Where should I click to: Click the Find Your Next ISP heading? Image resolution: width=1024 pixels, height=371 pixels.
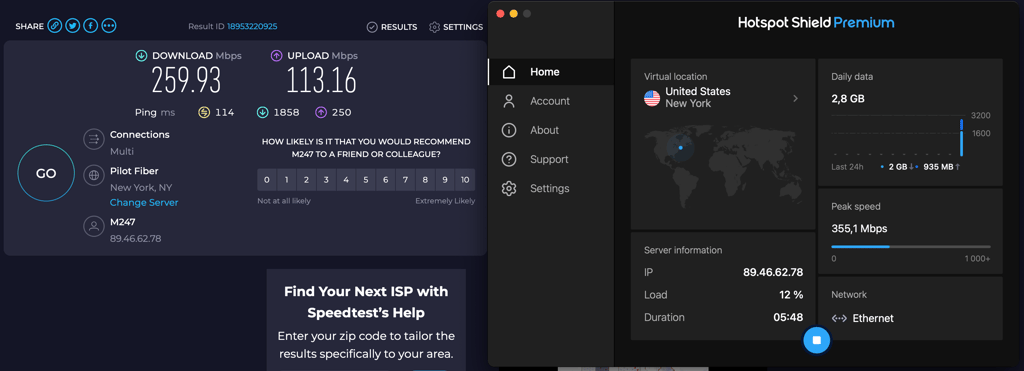366,302
